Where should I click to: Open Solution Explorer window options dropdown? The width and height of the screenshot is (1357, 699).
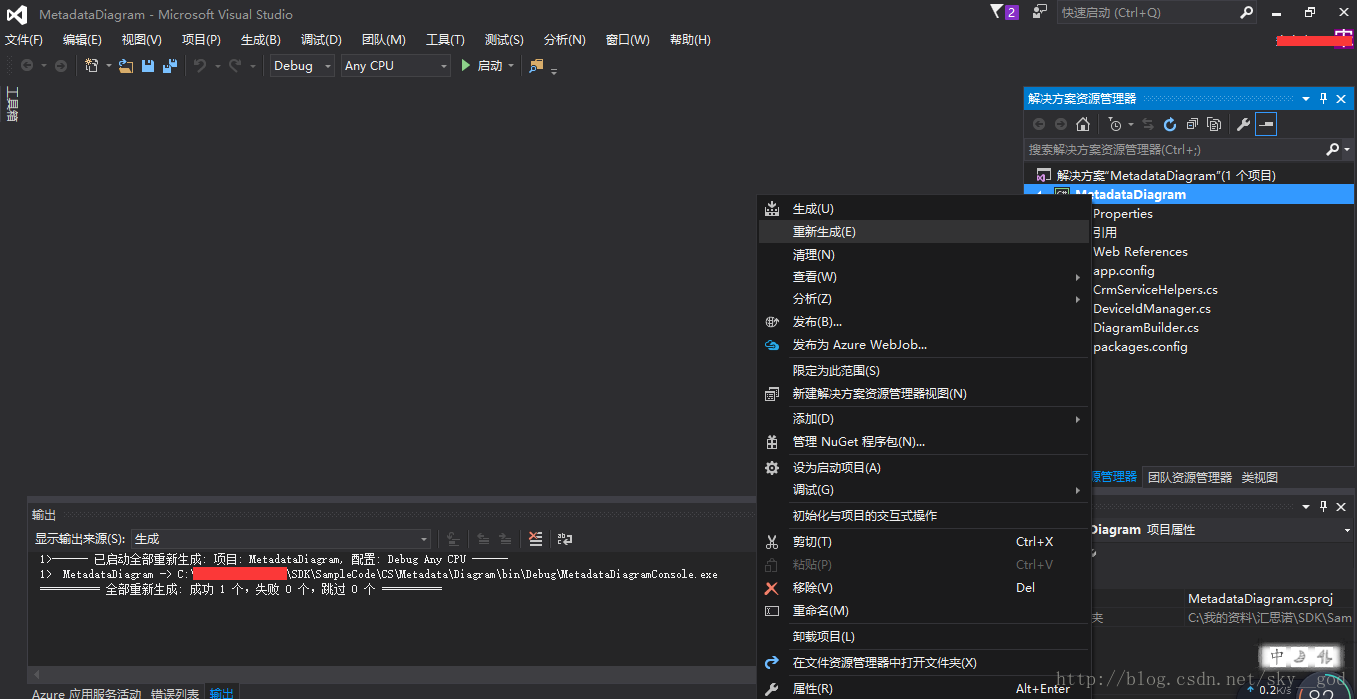[1306, 99]
